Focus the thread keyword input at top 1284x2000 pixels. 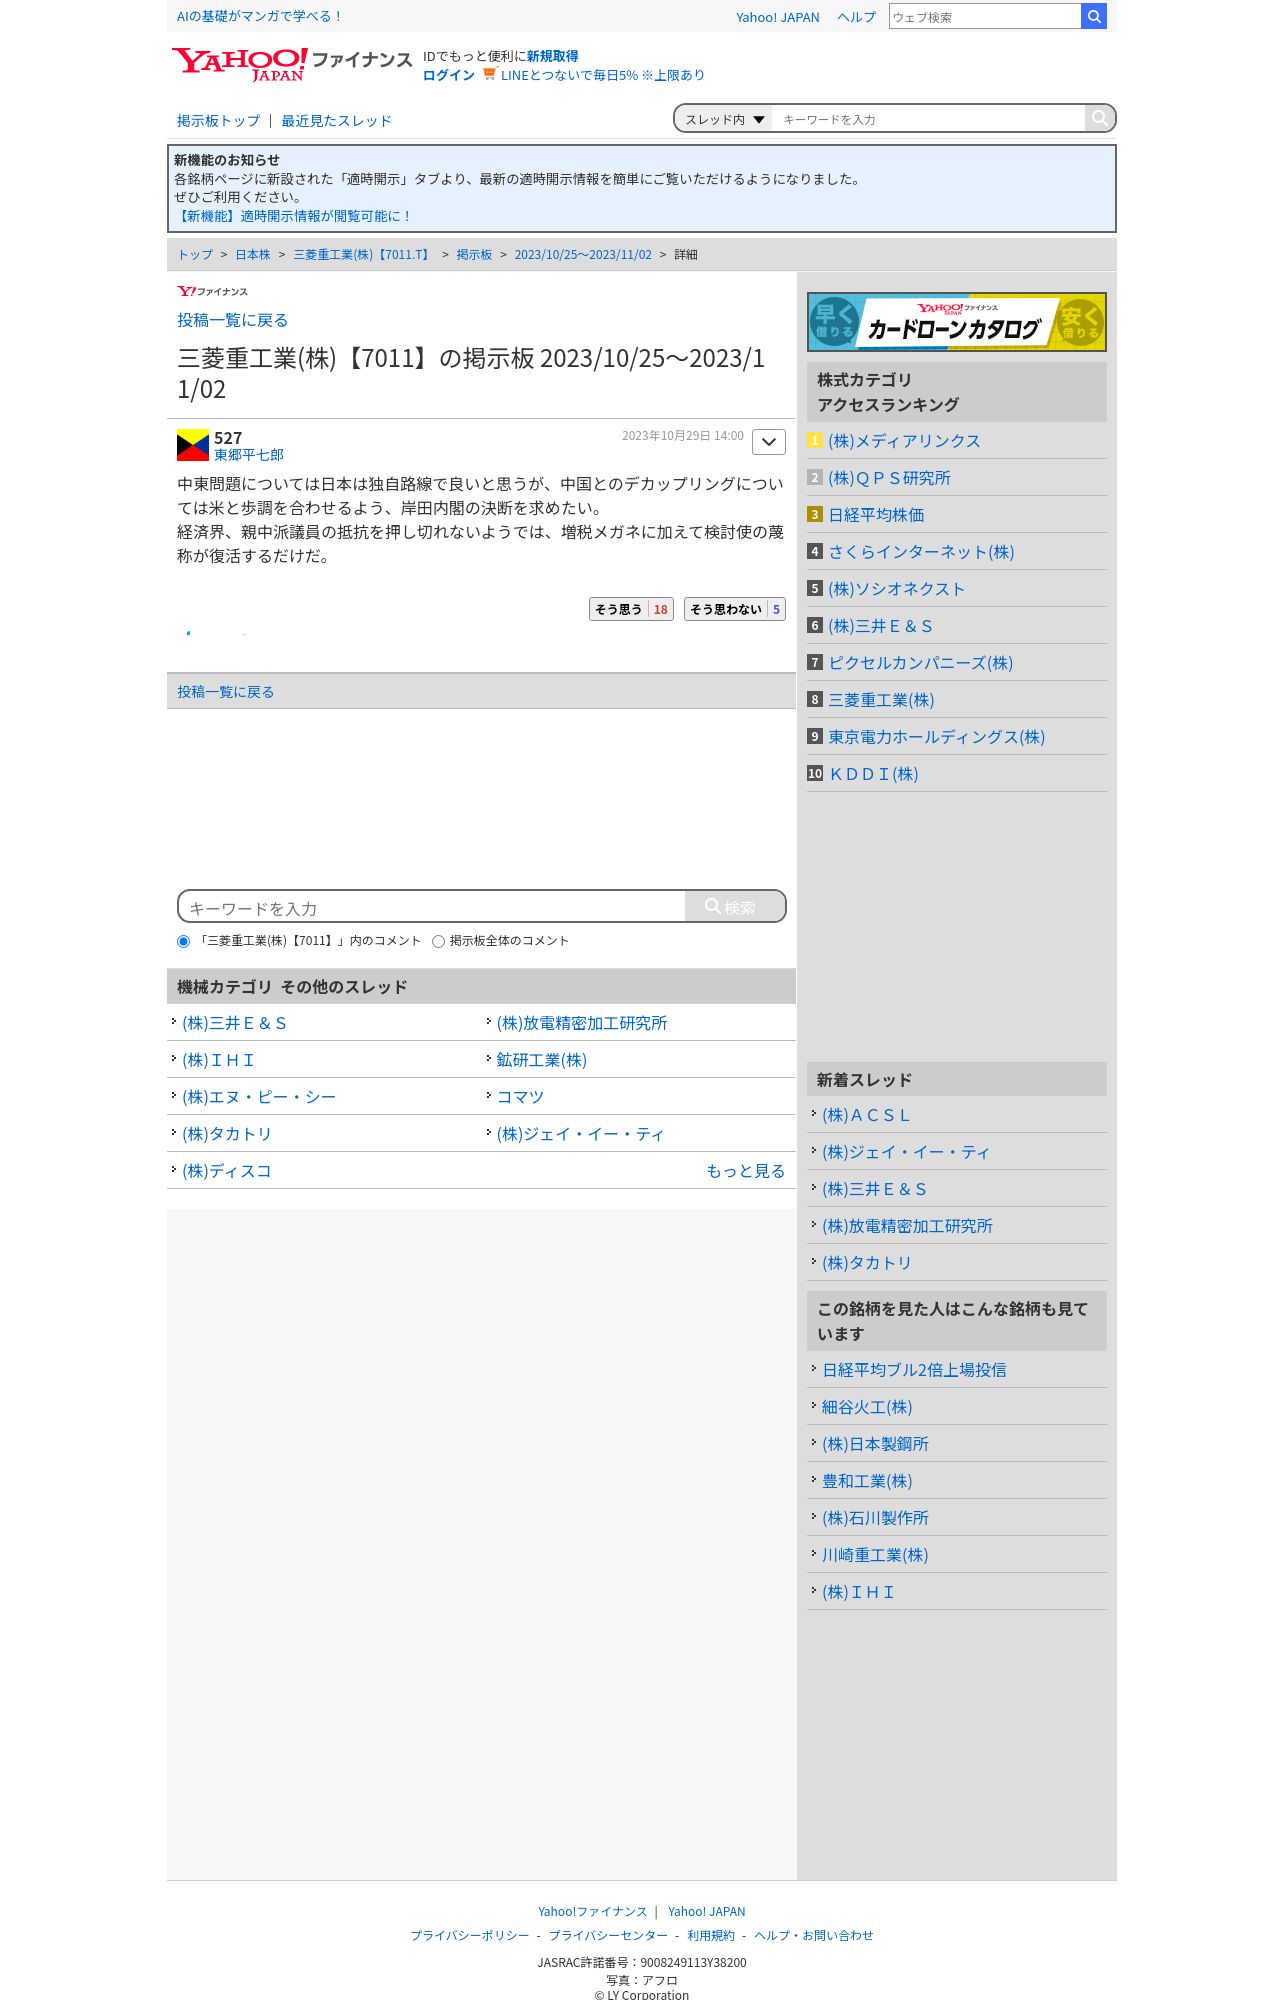coord(928,119)
